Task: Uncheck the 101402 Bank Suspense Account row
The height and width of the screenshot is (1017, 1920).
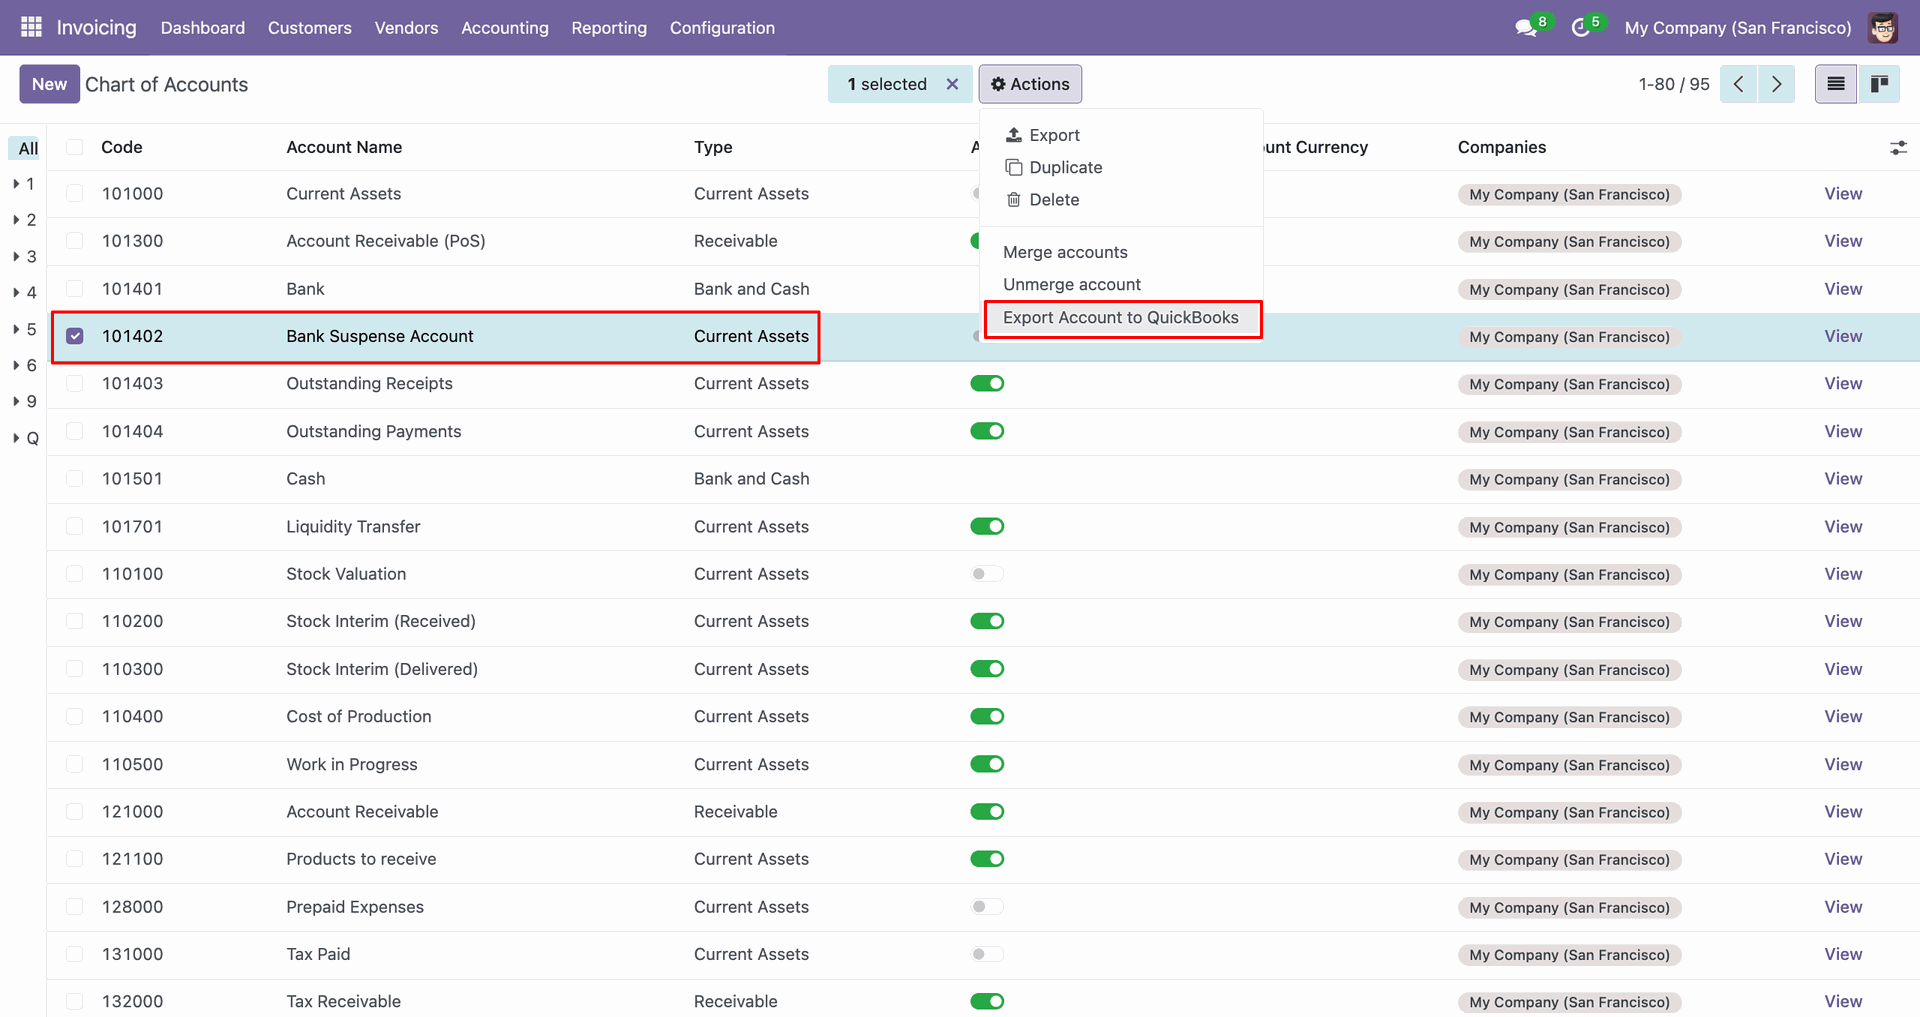Action: 75,336
